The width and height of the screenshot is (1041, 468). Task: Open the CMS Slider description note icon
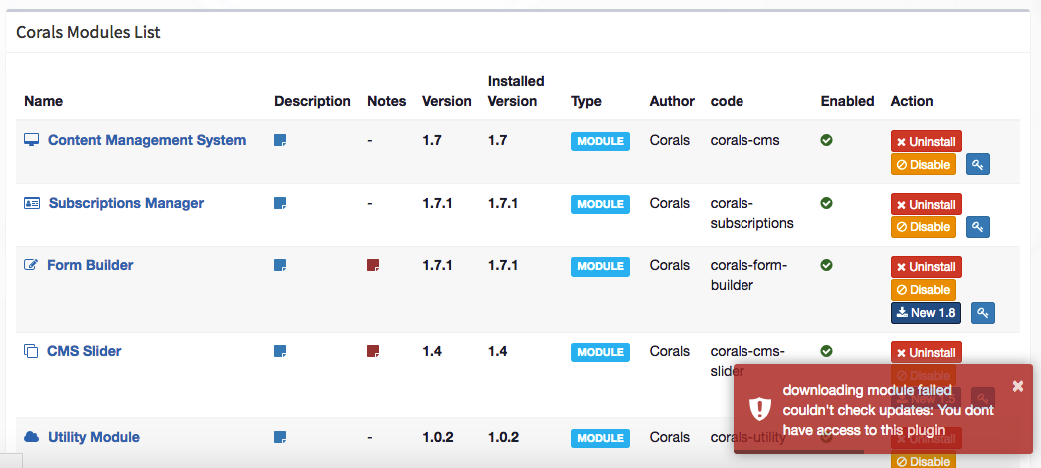pyautogui.click(x=280, y=351)
